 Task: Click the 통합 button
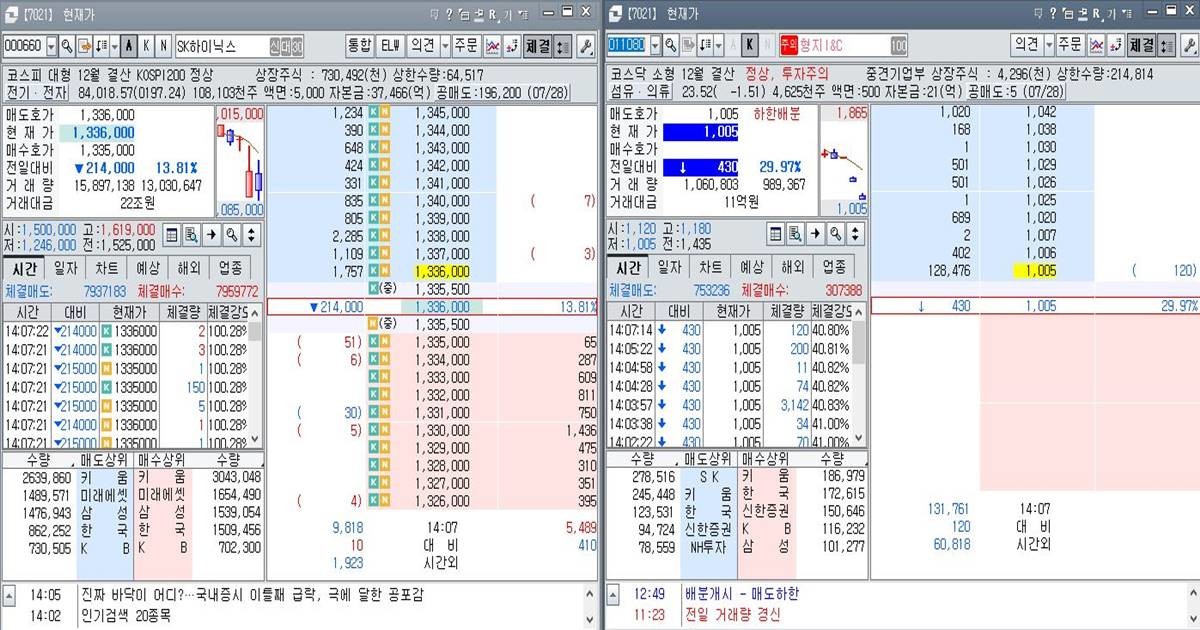(x=359, y=46)
